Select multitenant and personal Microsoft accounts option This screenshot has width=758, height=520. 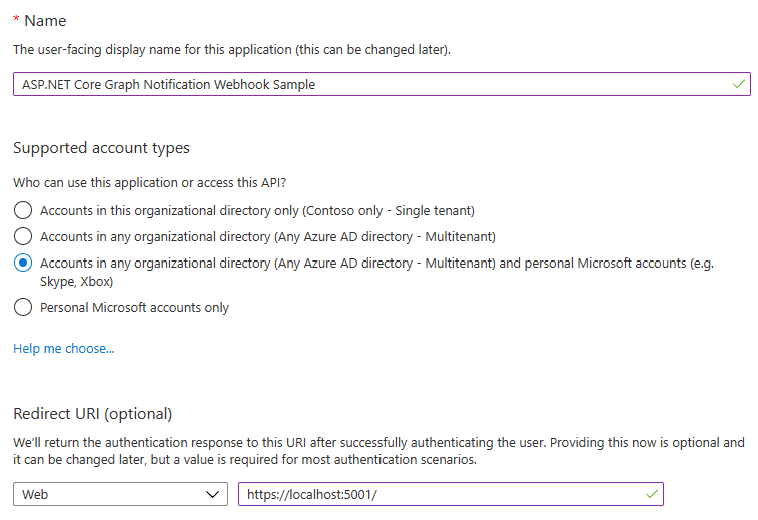point(23,263)
